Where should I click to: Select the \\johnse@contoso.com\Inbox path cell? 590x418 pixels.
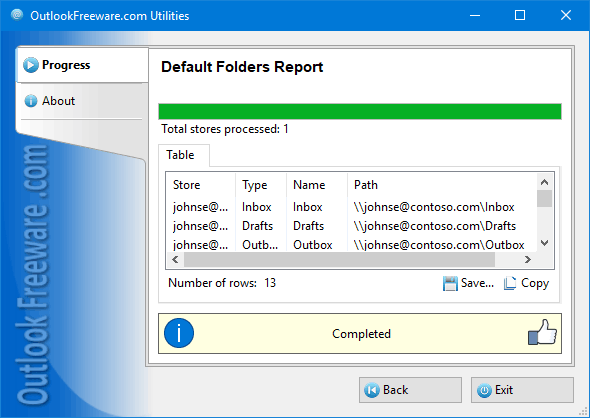(x=434, y=207)
